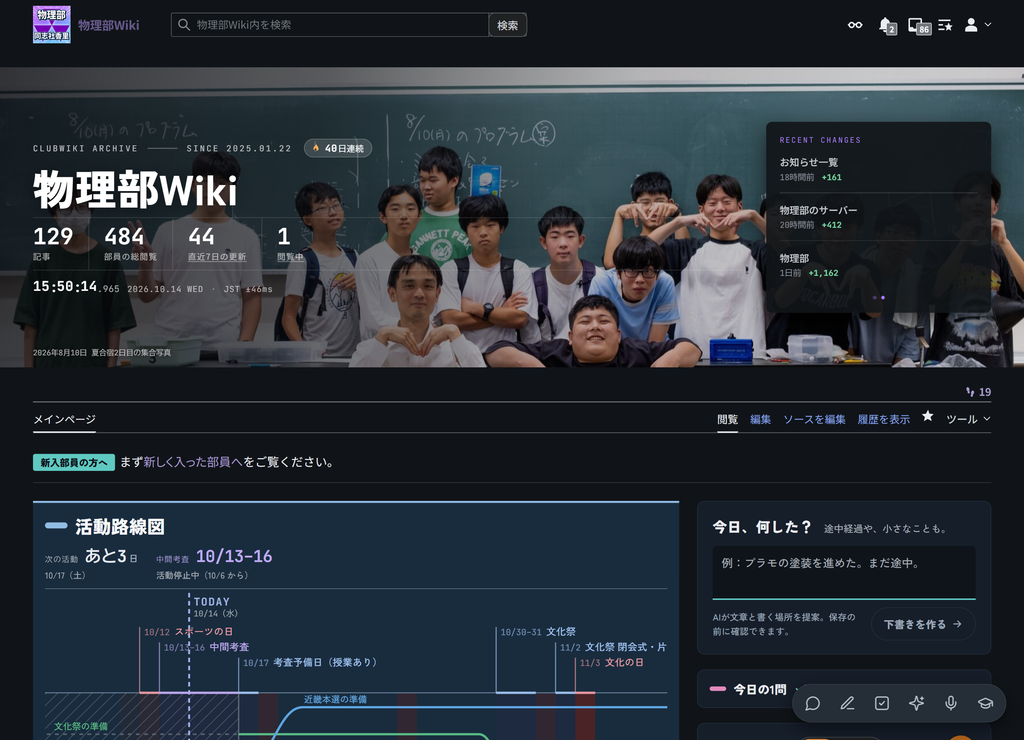This screenshot has width=1024, height=740.
Task: Click the RECENT CHANGES panel heading
Action: tap(820, 140)
